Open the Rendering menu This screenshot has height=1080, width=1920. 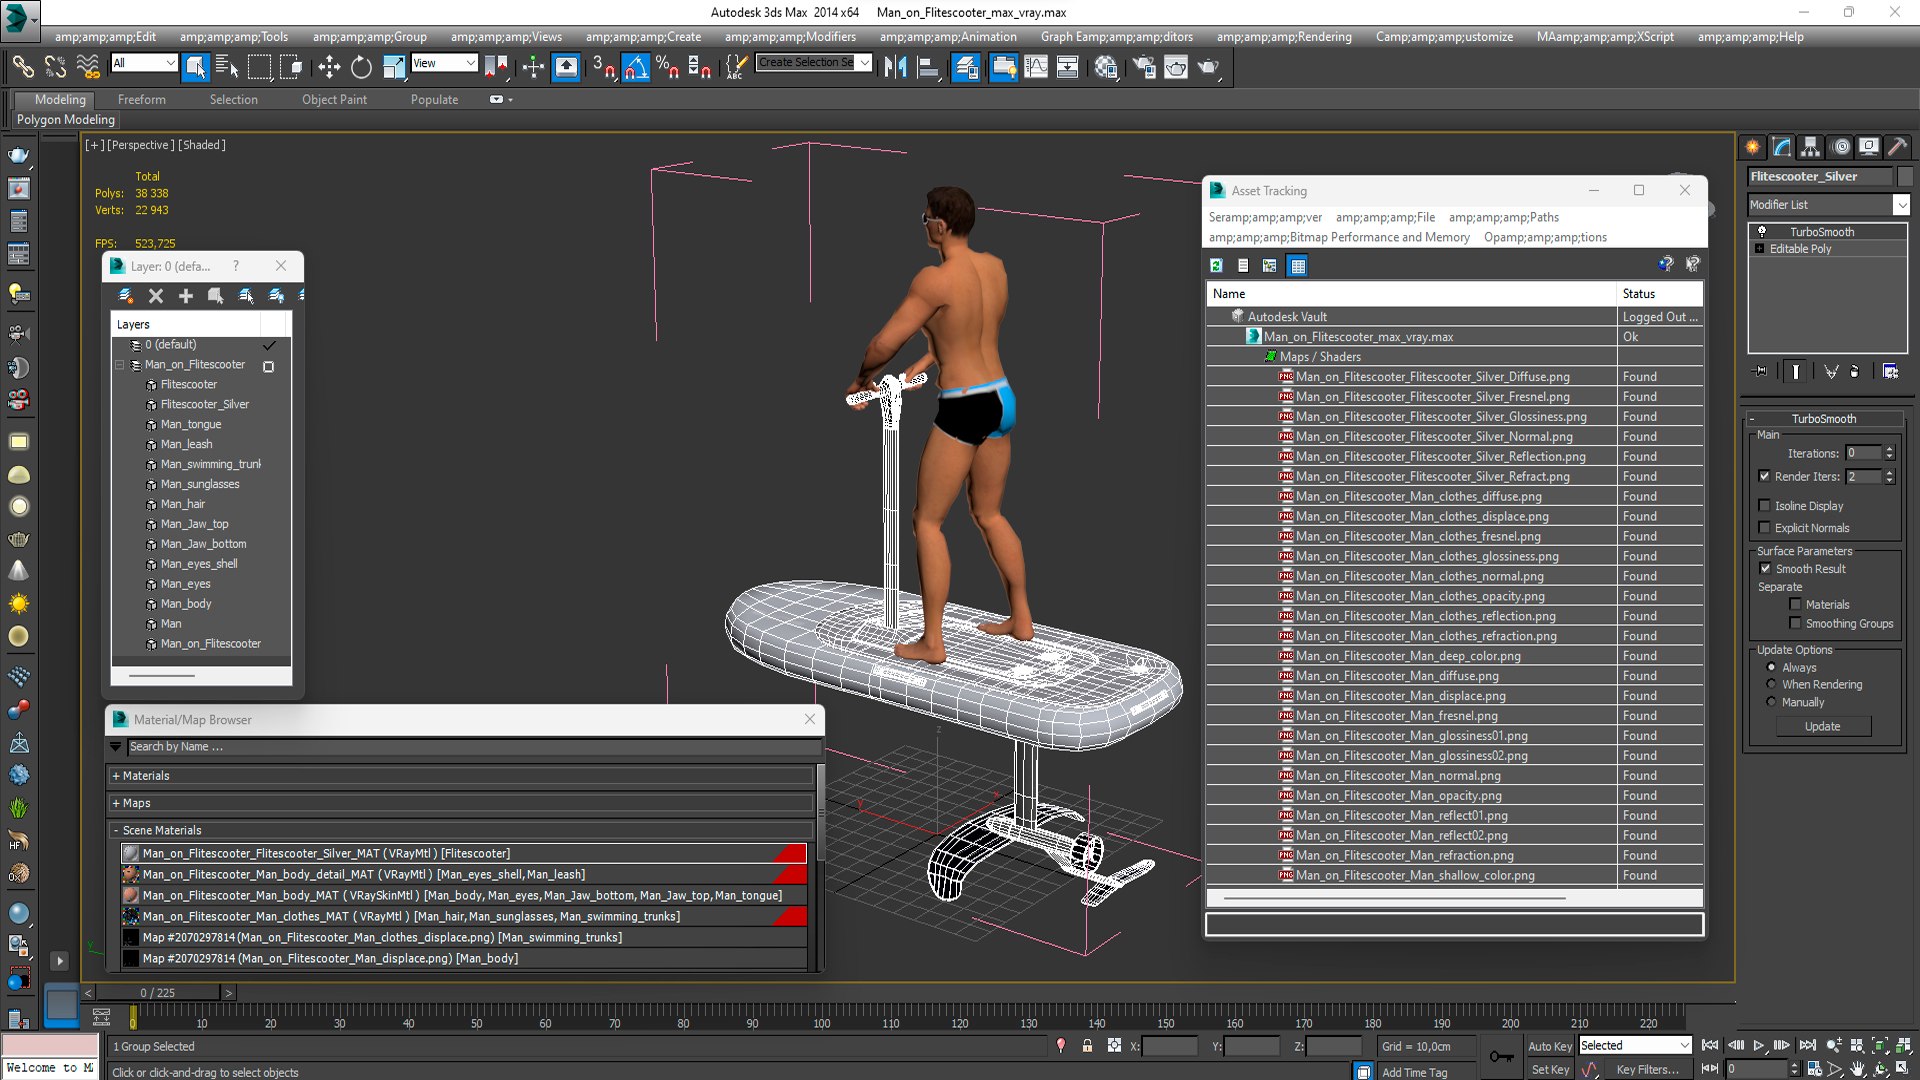(x=1284, y=37)
